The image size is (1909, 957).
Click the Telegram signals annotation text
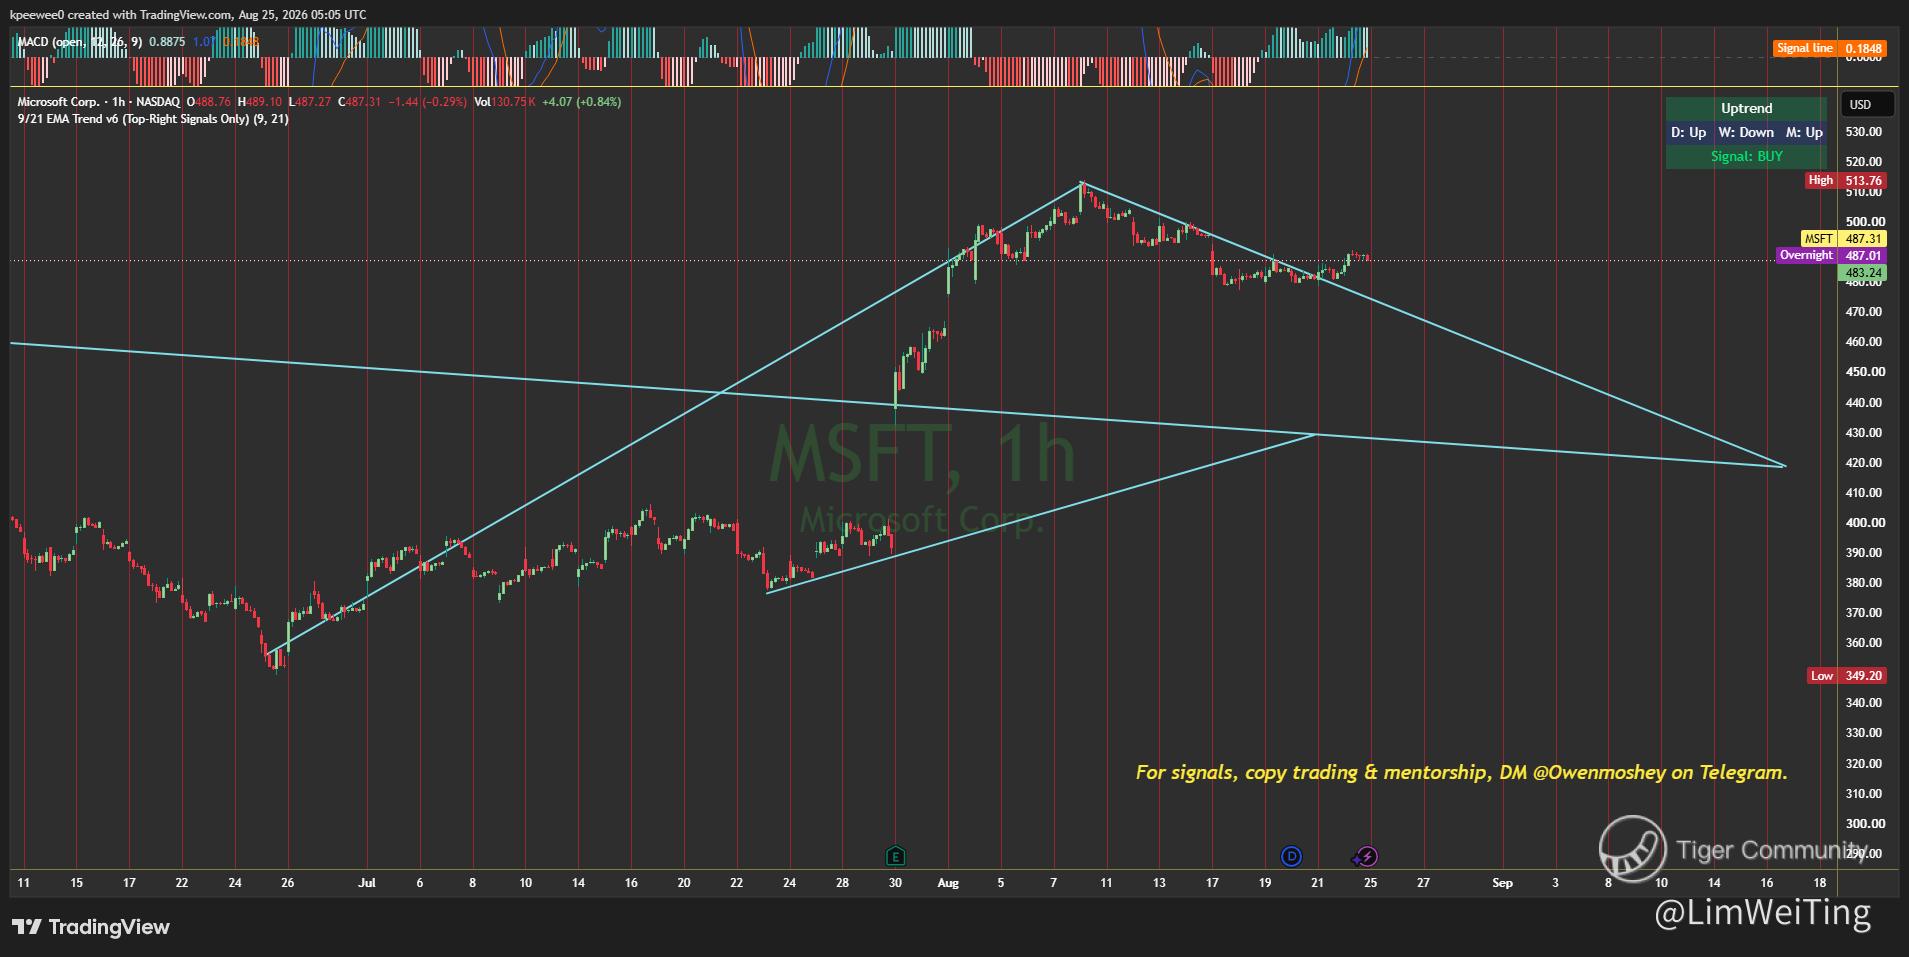click(1461, 772)
